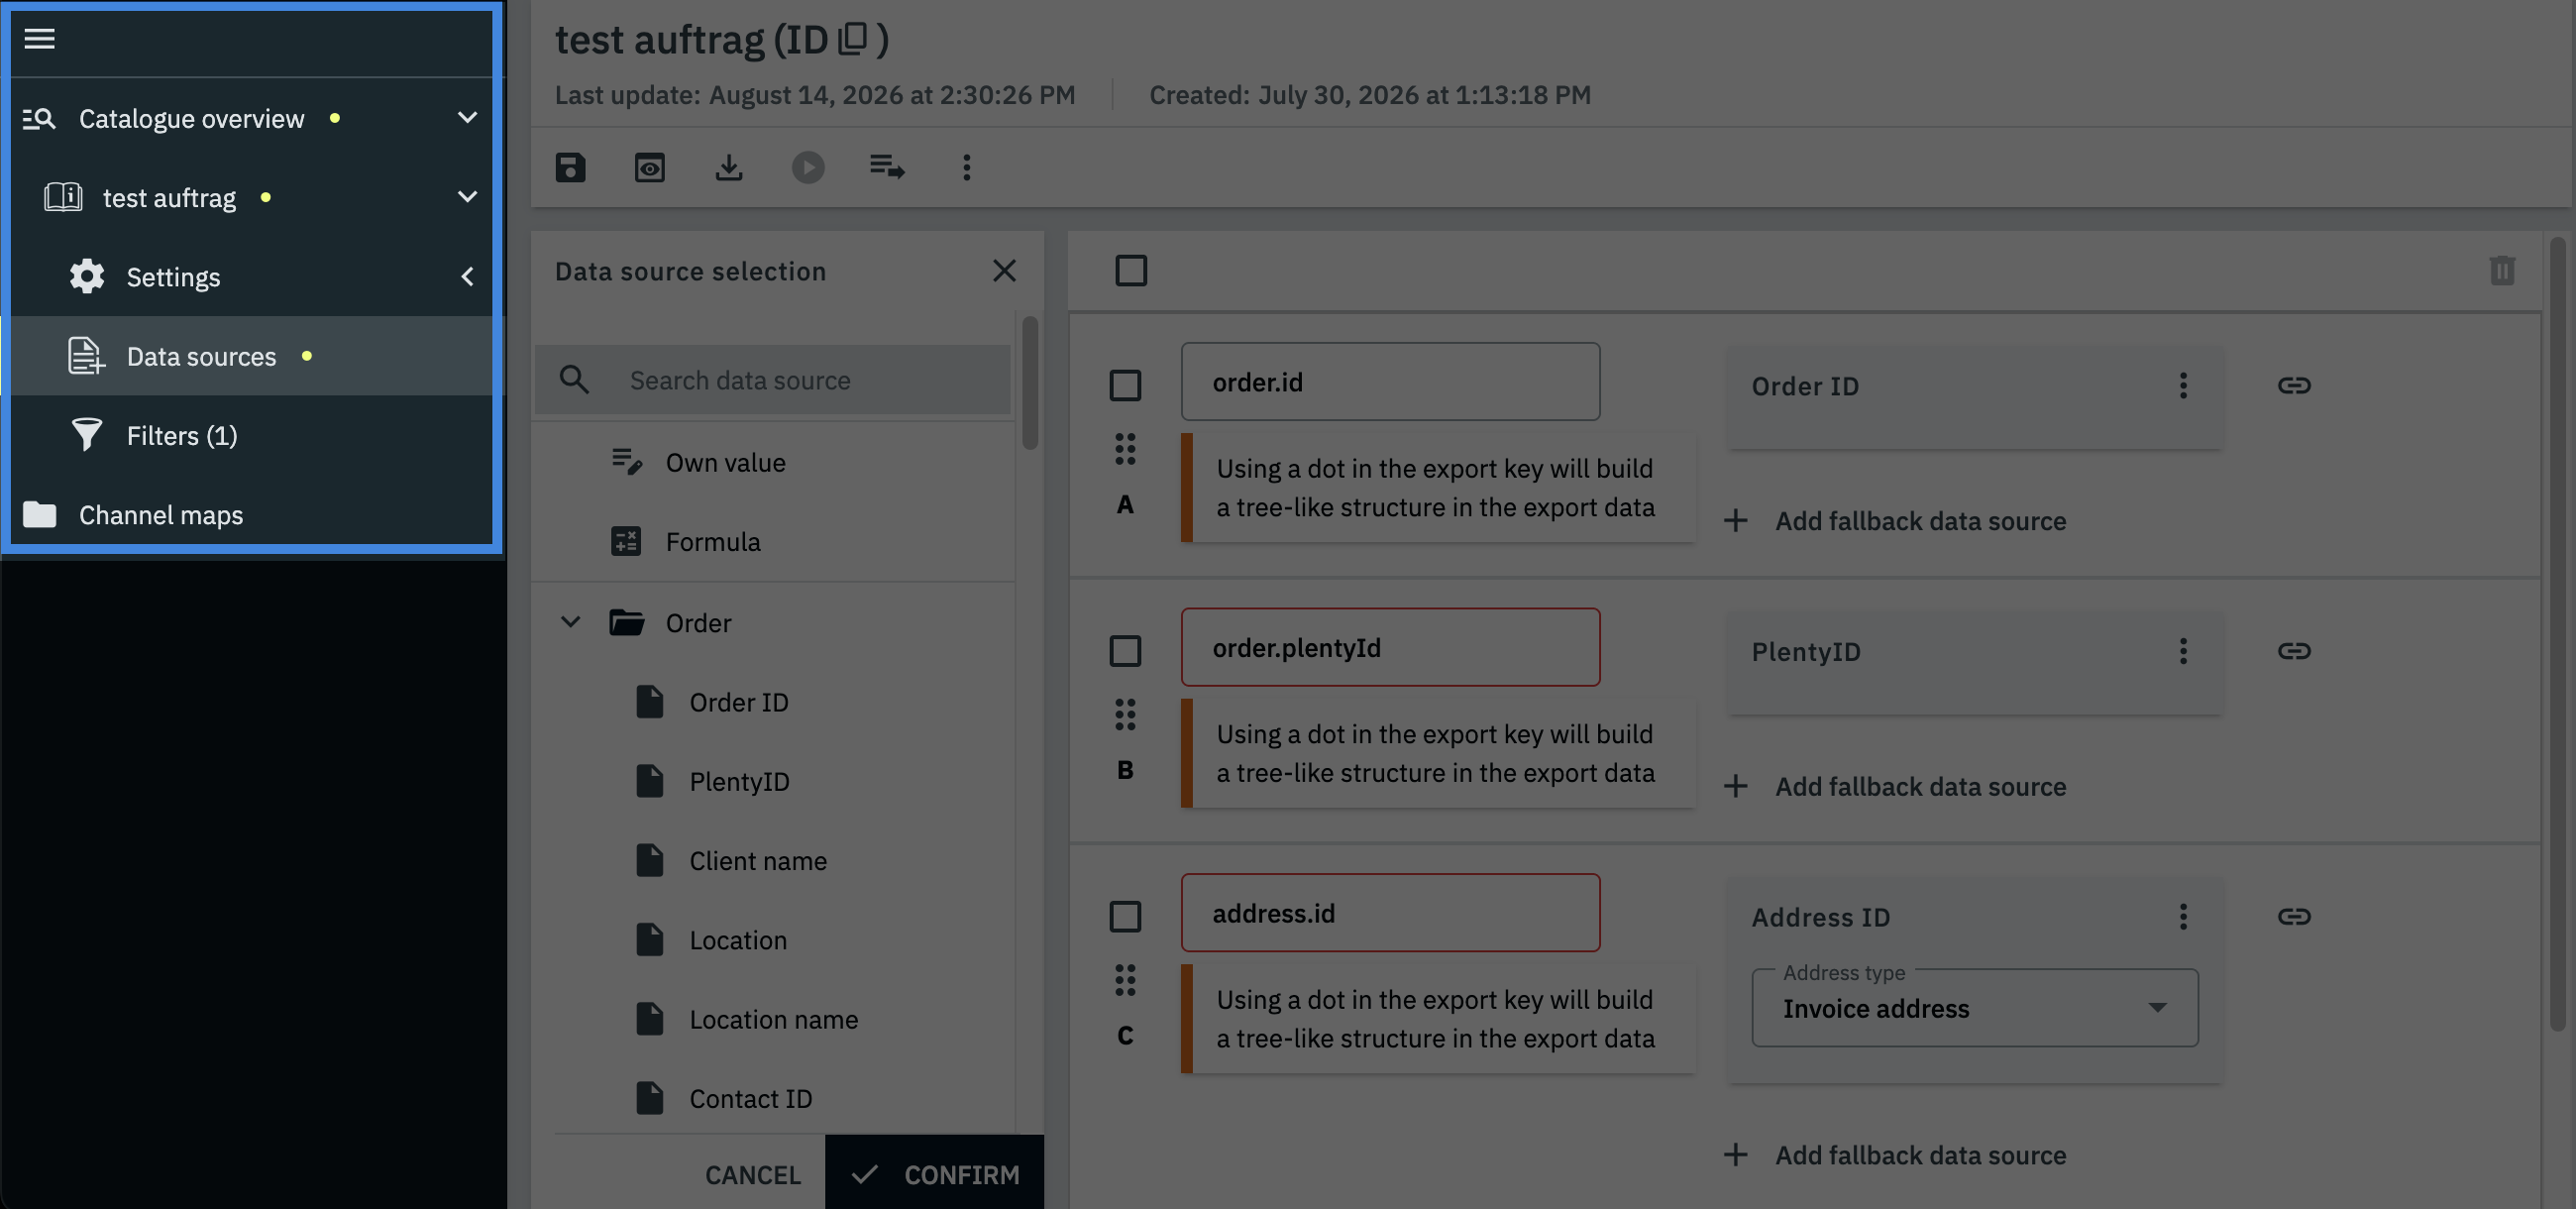Click link icon for address.id row

2294,917
